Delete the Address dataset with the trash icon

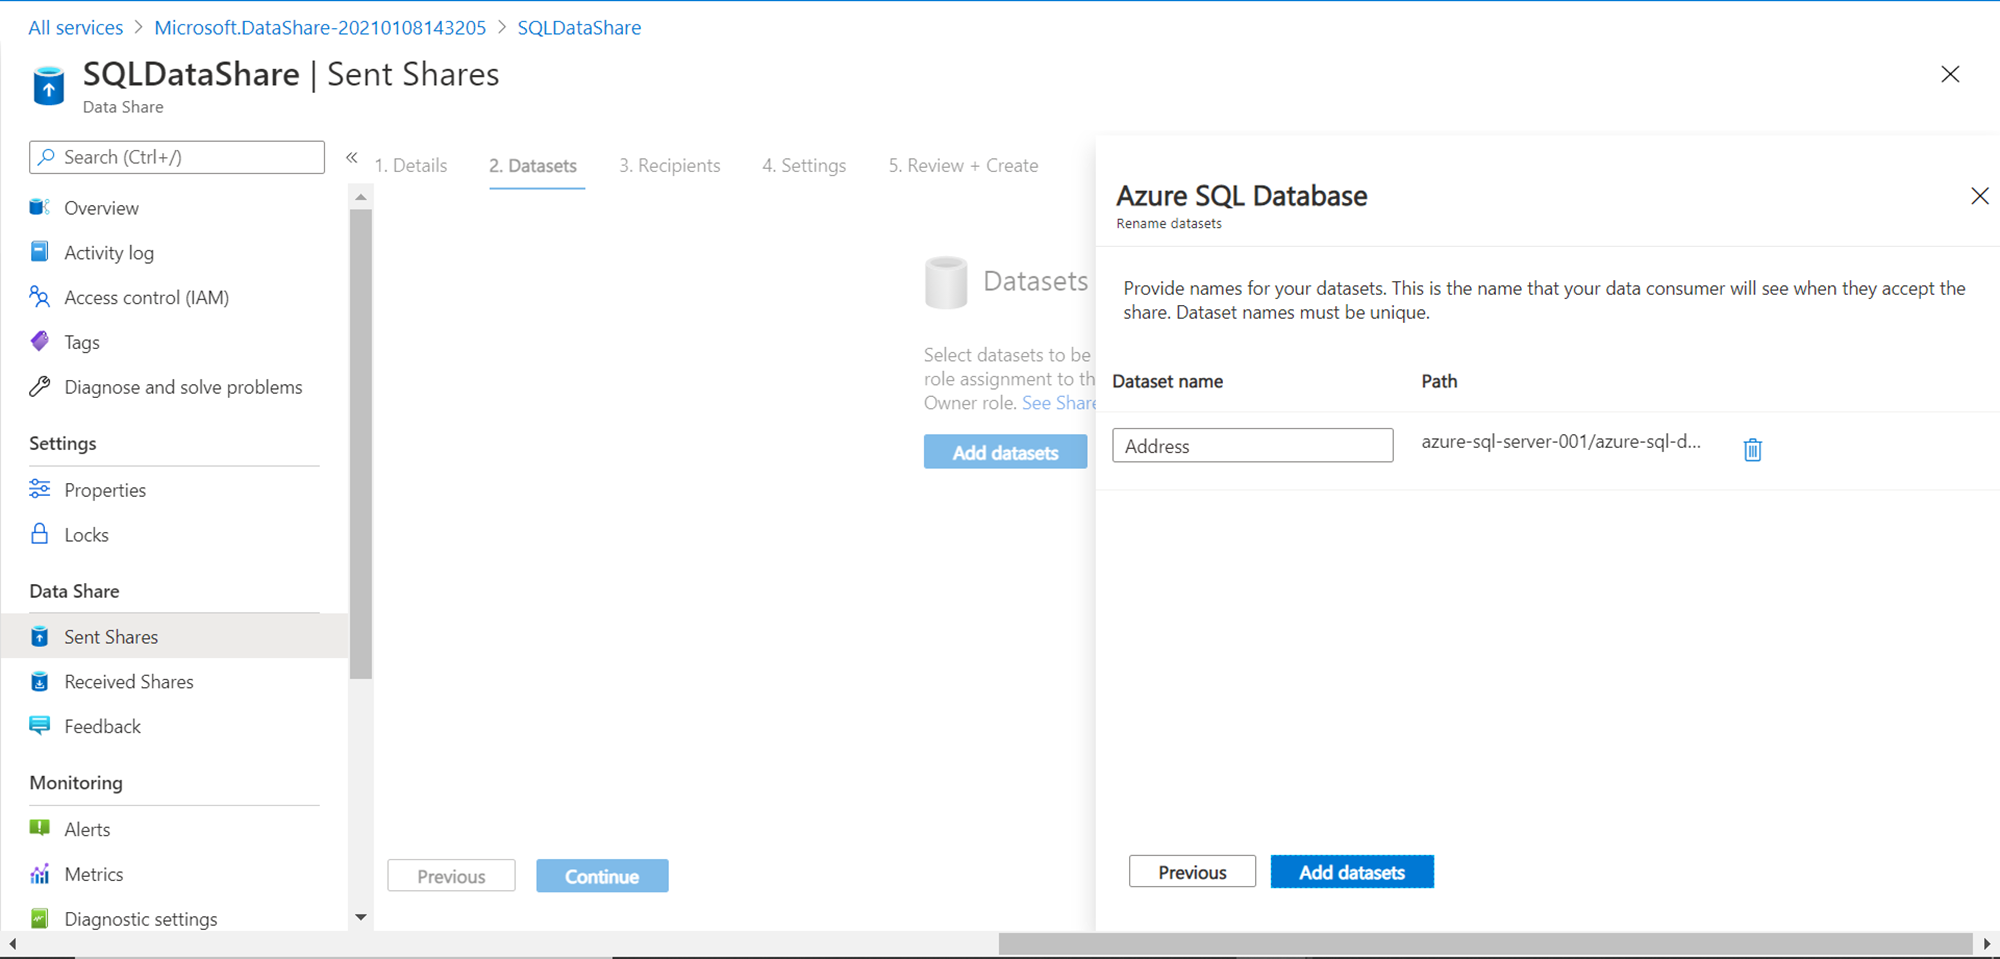(x=1752, y=450)
